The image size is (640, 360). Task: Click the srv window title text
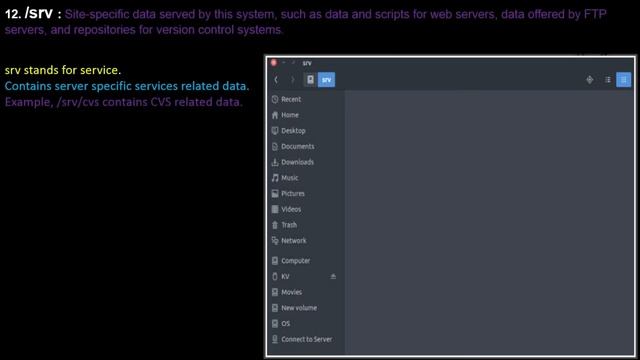(307, 63)
